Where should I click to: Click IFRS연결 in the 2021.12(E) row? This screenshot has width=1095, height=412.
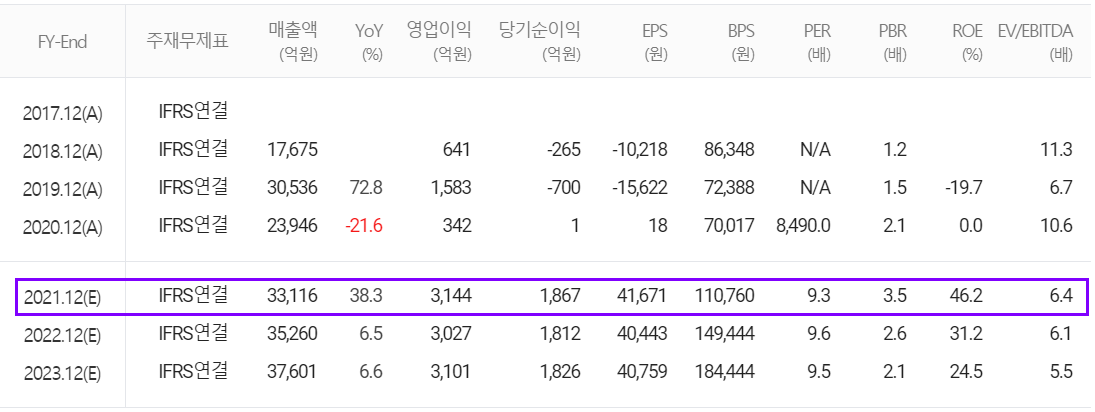click(193, 296)
